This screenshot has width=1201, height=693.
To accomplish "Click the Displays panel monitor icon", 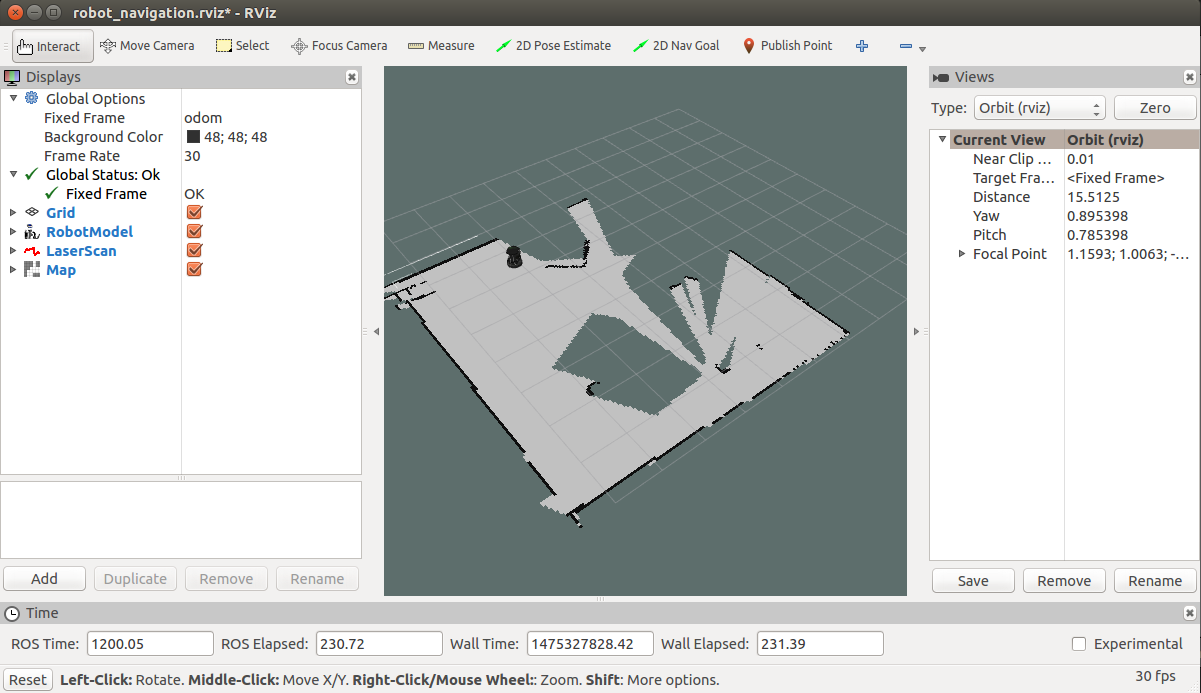I will pyautogui.click(x=12, y=77).
